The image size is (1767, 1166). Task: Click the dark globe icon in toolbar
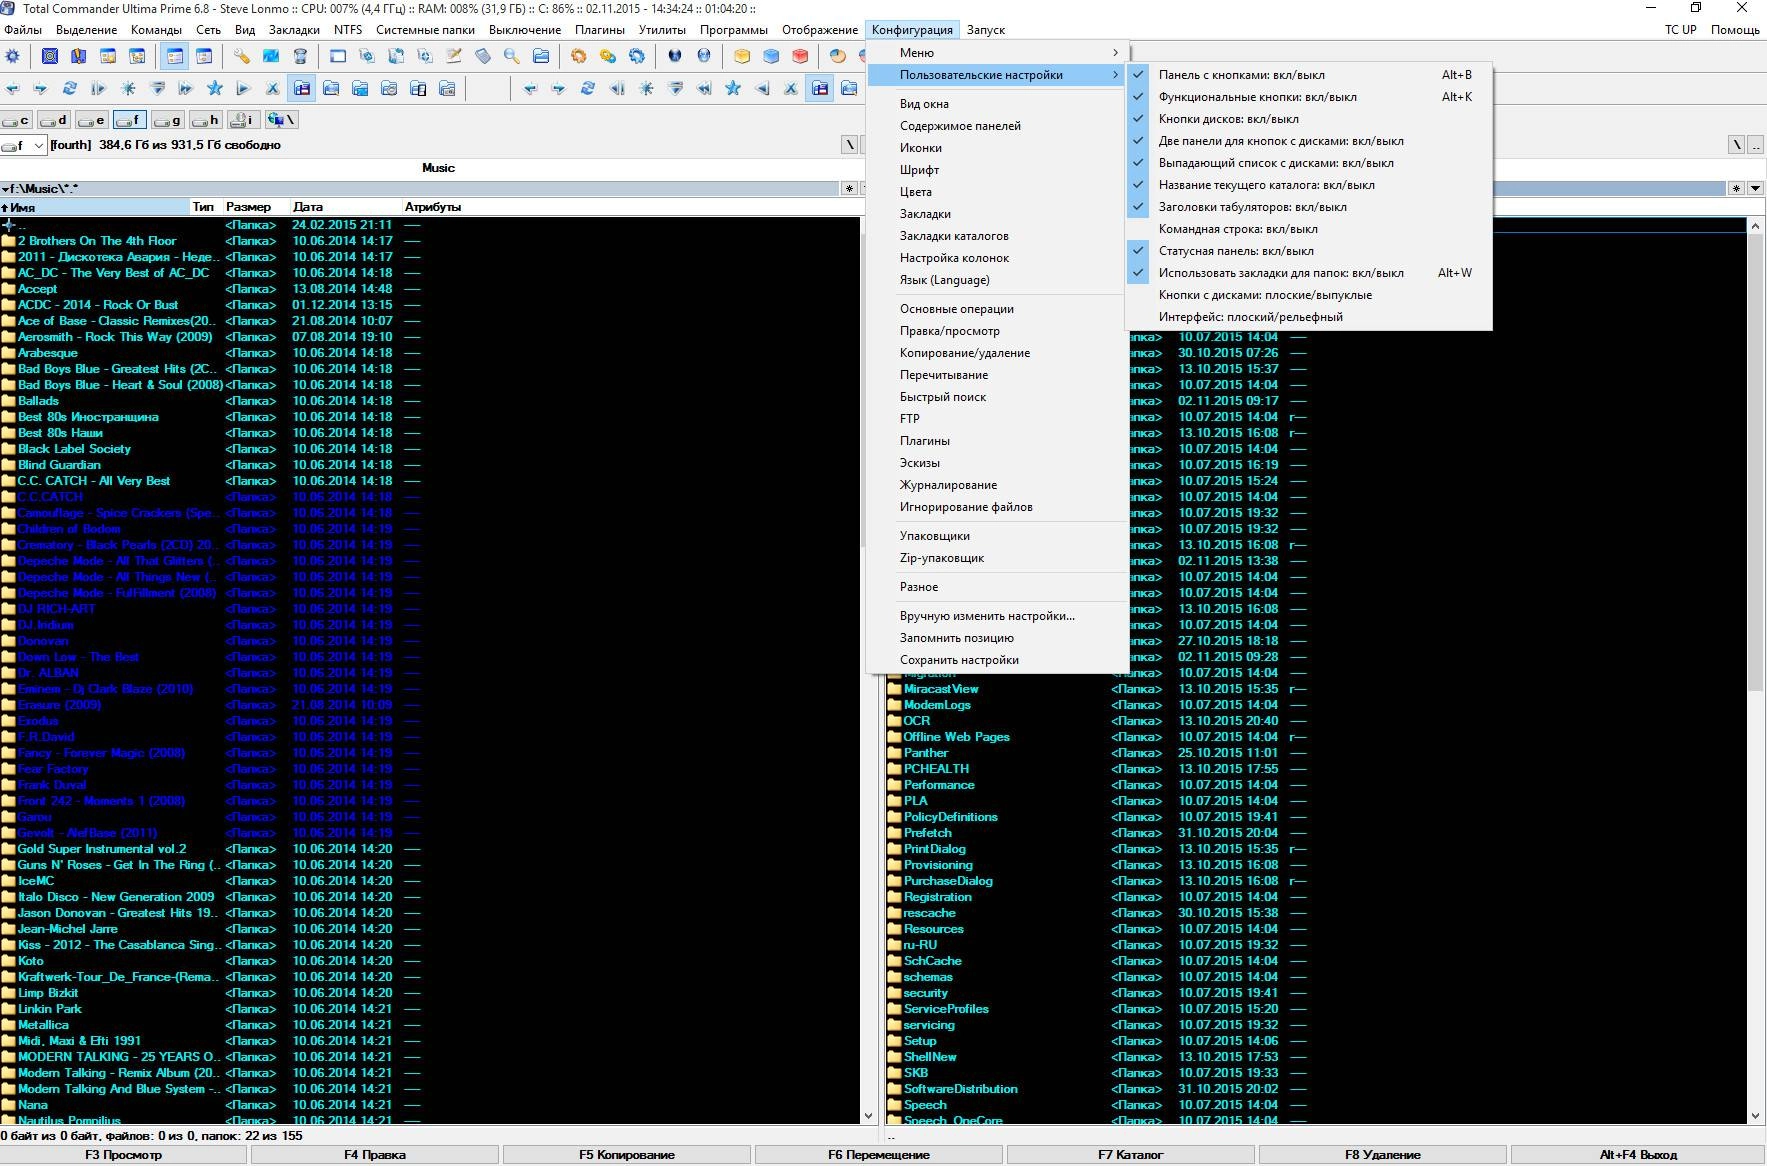pyautogui.click(x=675, y=56)
